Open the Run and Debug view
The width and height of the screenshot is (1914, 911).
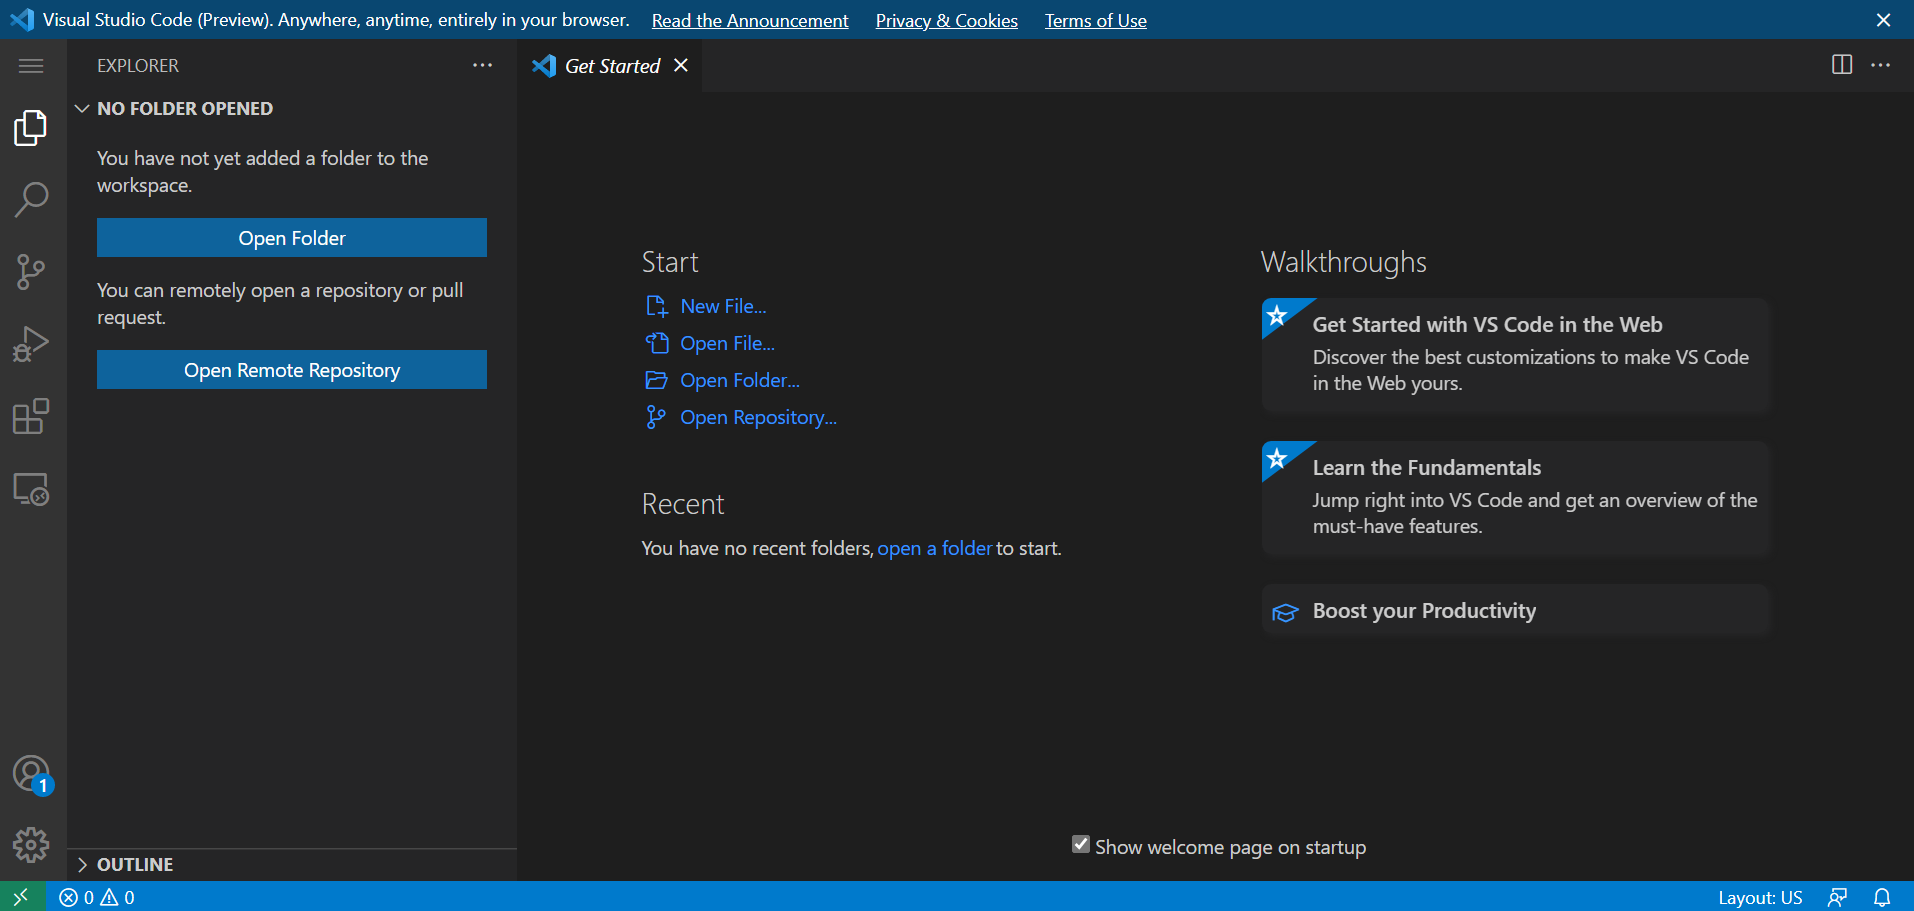[31, 344]
